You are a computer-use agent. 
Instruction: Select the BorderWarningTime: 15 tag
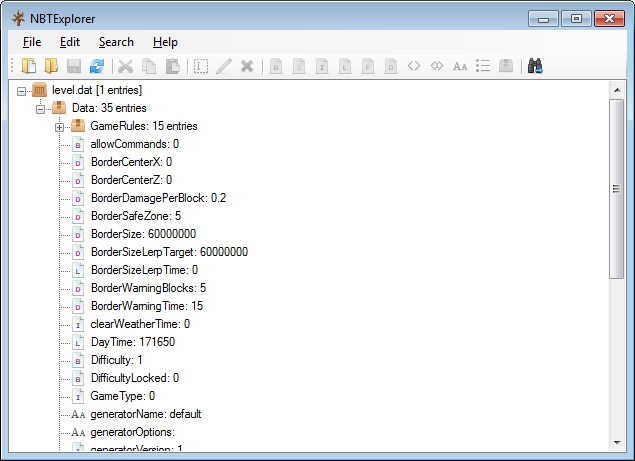coord(147,306)
